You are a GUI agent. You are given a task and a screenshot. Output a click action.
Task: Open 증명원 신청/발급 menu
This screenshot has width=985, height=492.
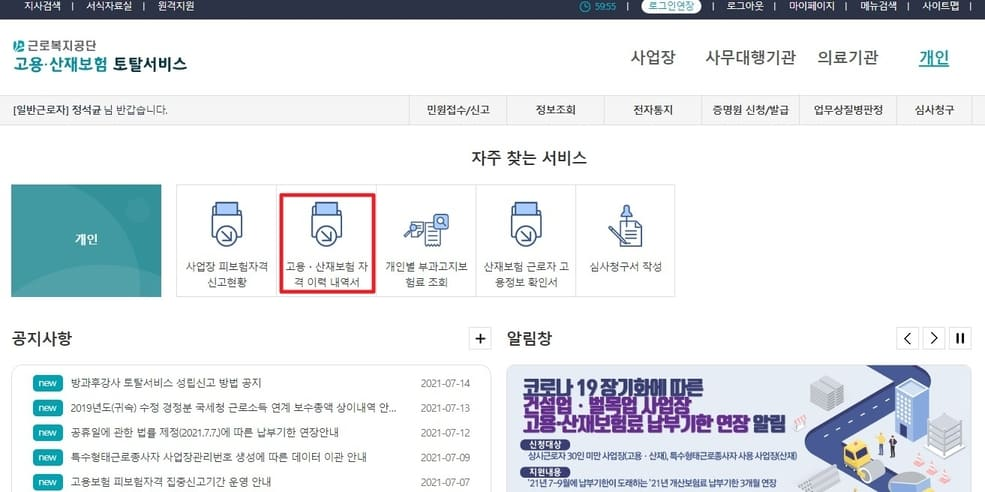pos(751,110)
